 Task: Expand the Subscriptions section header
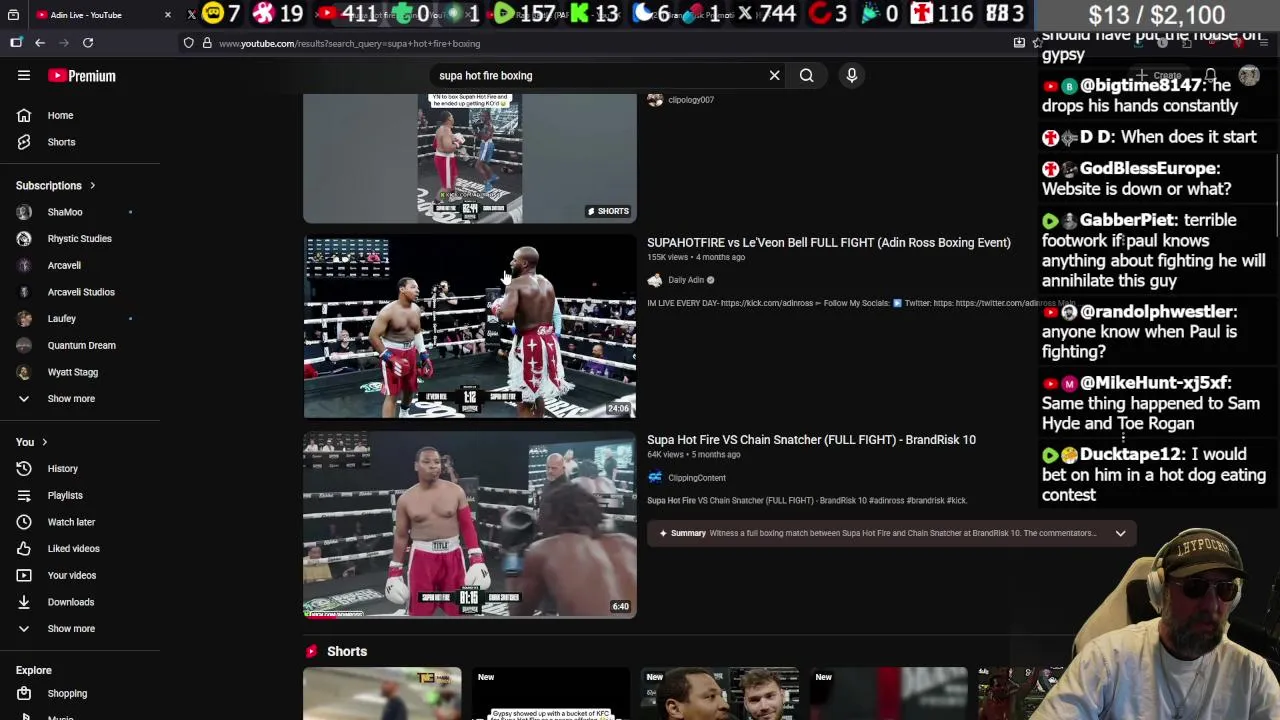(x=55, y=185)
